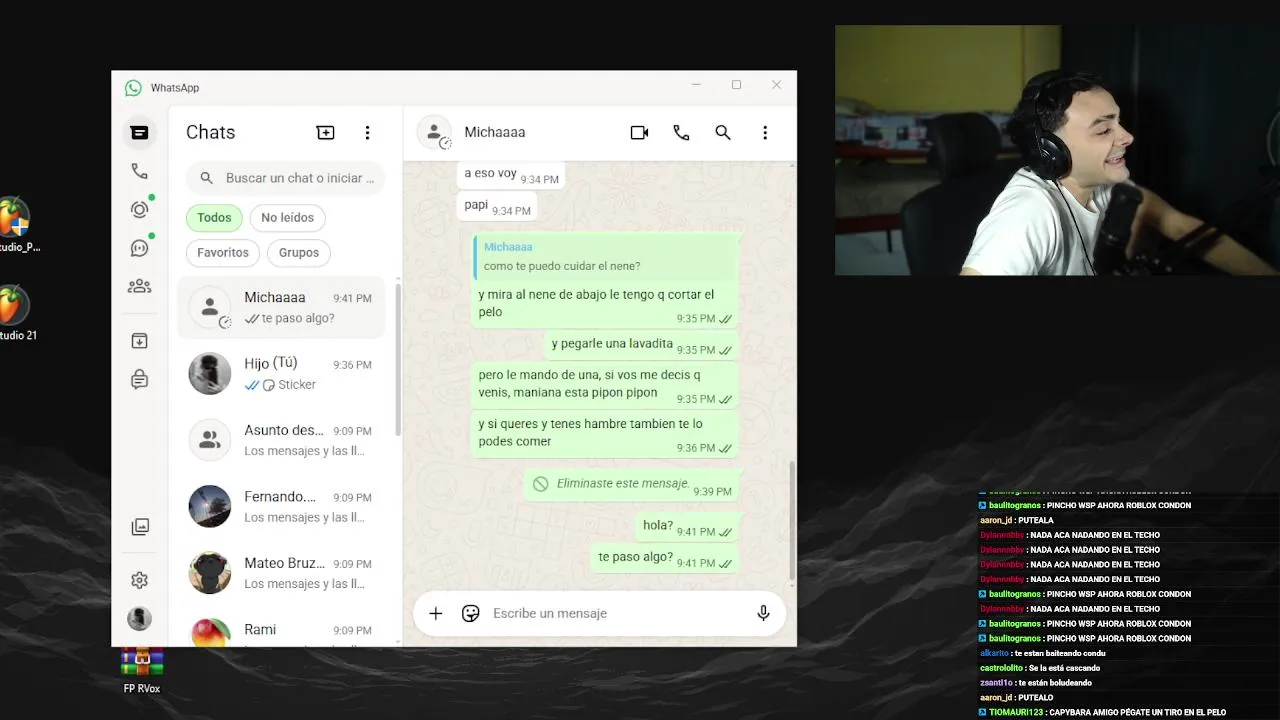This screenshot has height=720, width=1280.
Task: Start a voice call with Michaaaa
Action: click(681, 132)
